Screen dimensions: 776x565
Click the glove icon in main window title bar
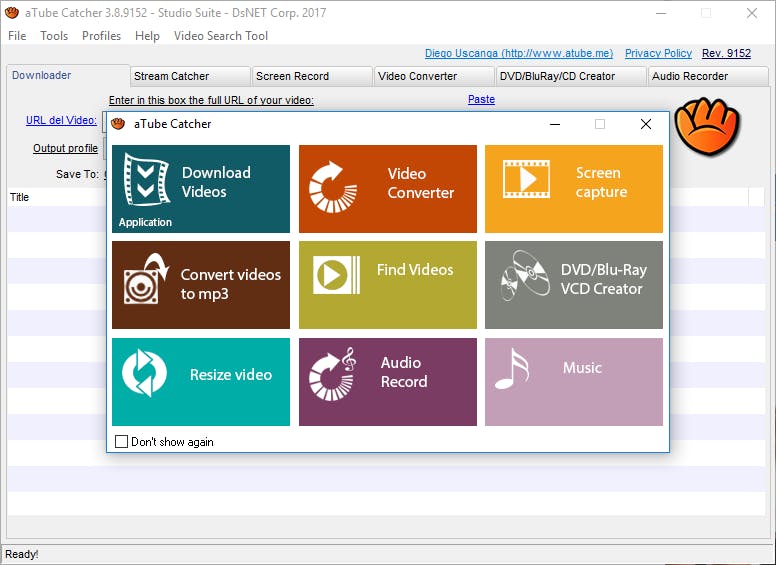(x=12, y=13)
